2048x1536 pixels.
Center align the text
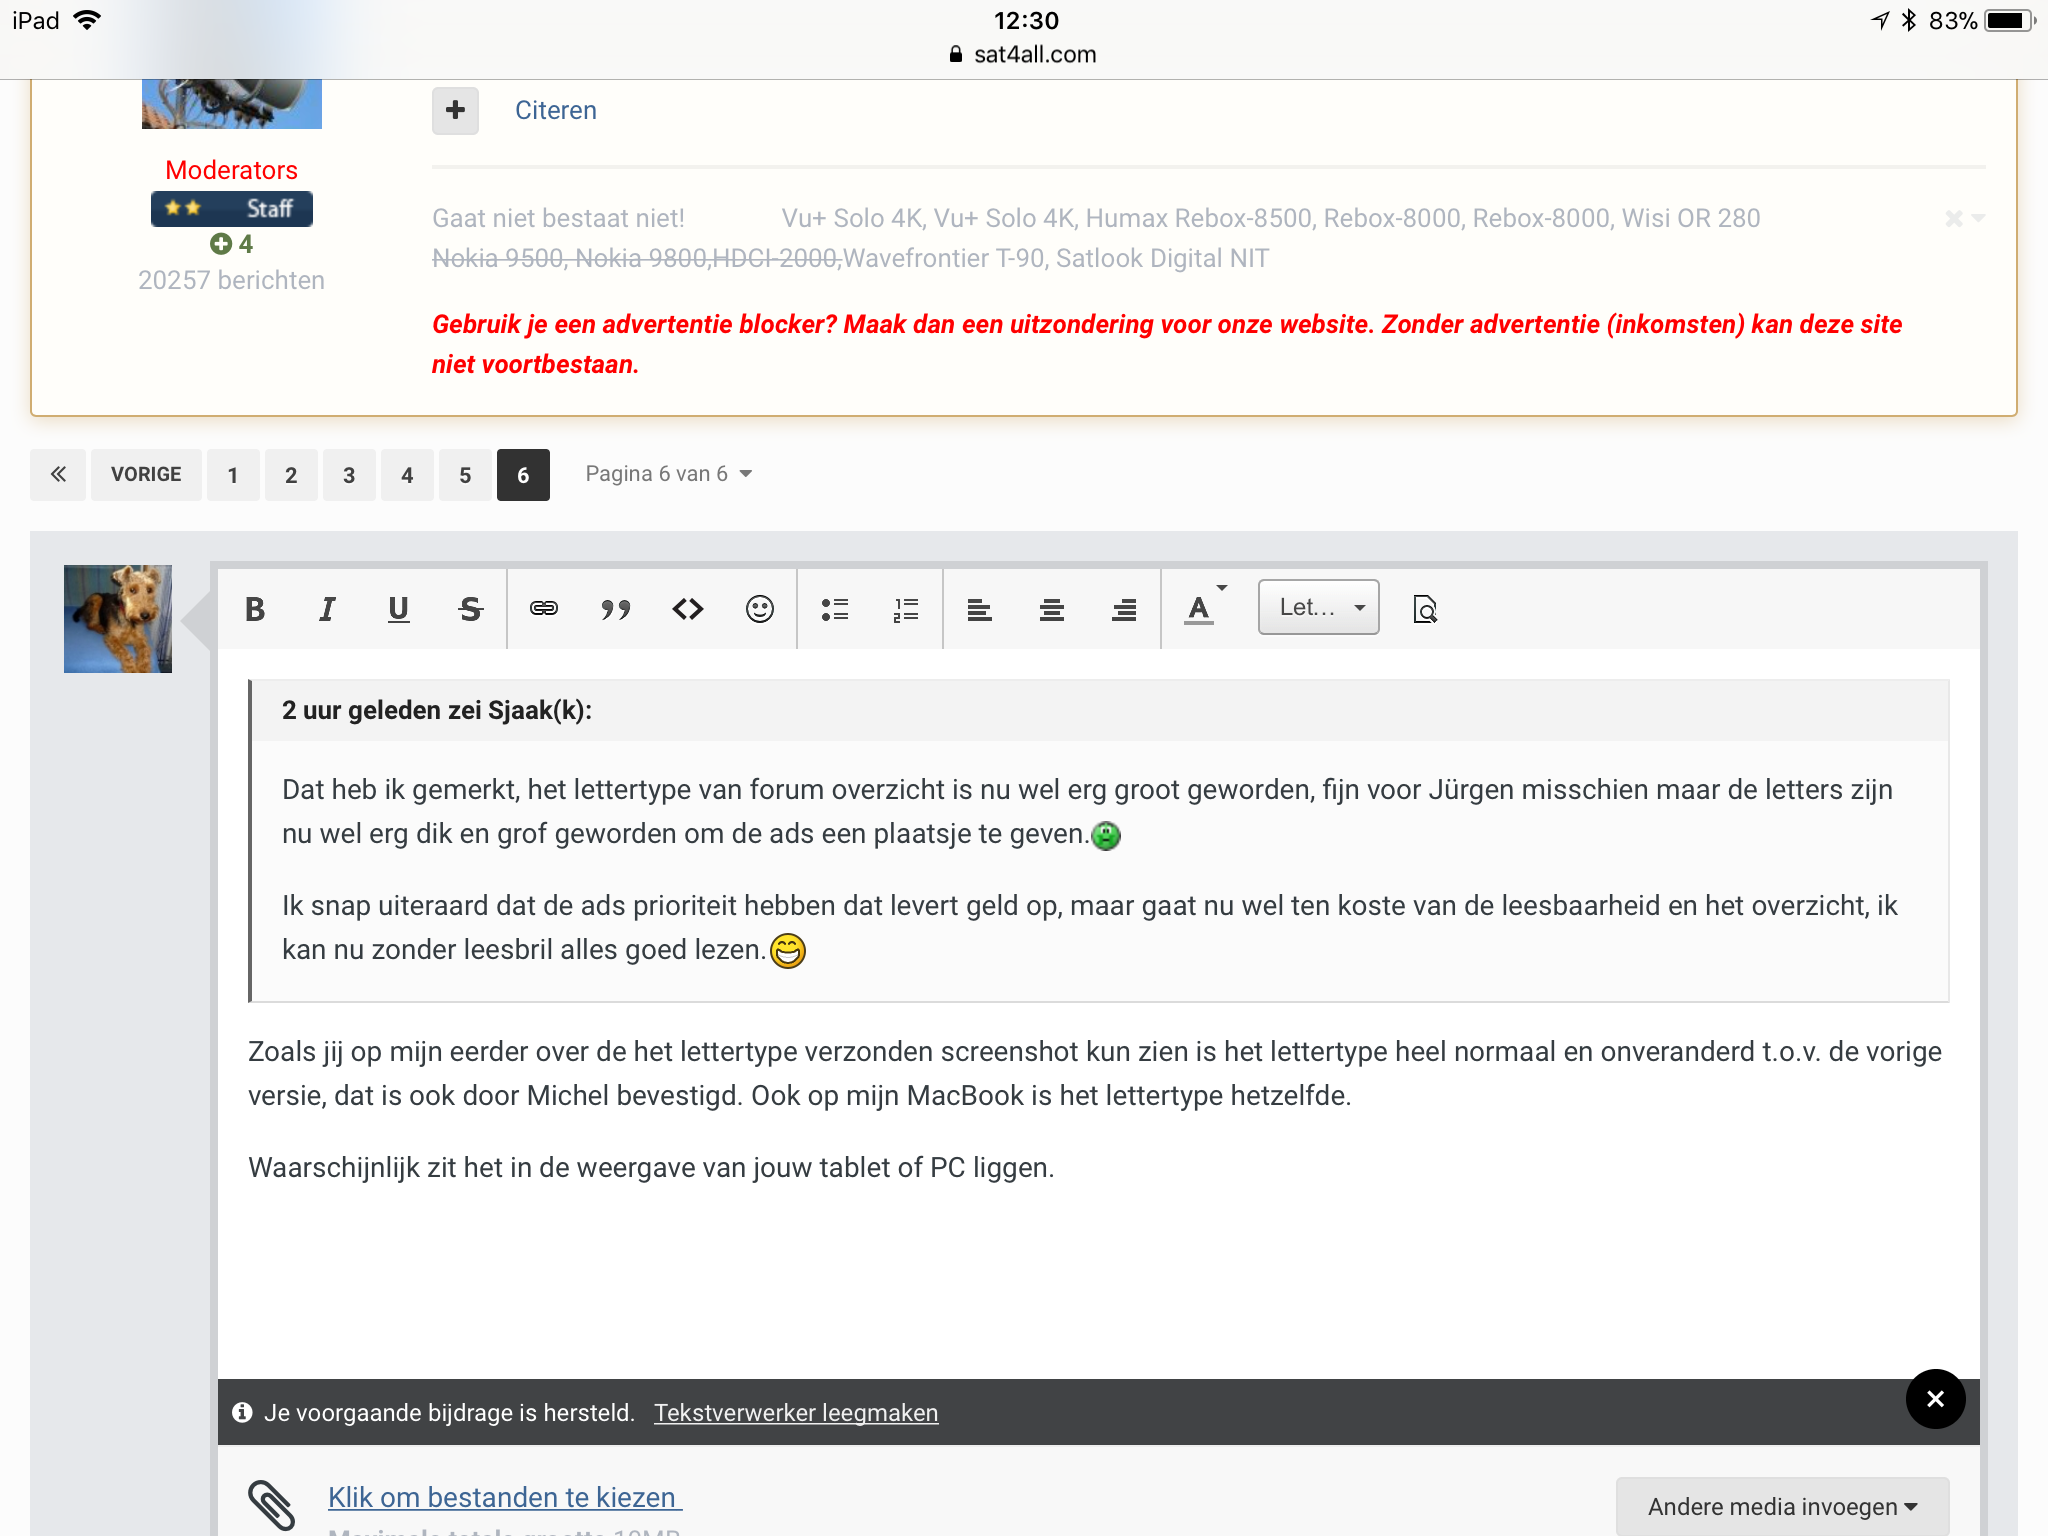click(1052, 609)
